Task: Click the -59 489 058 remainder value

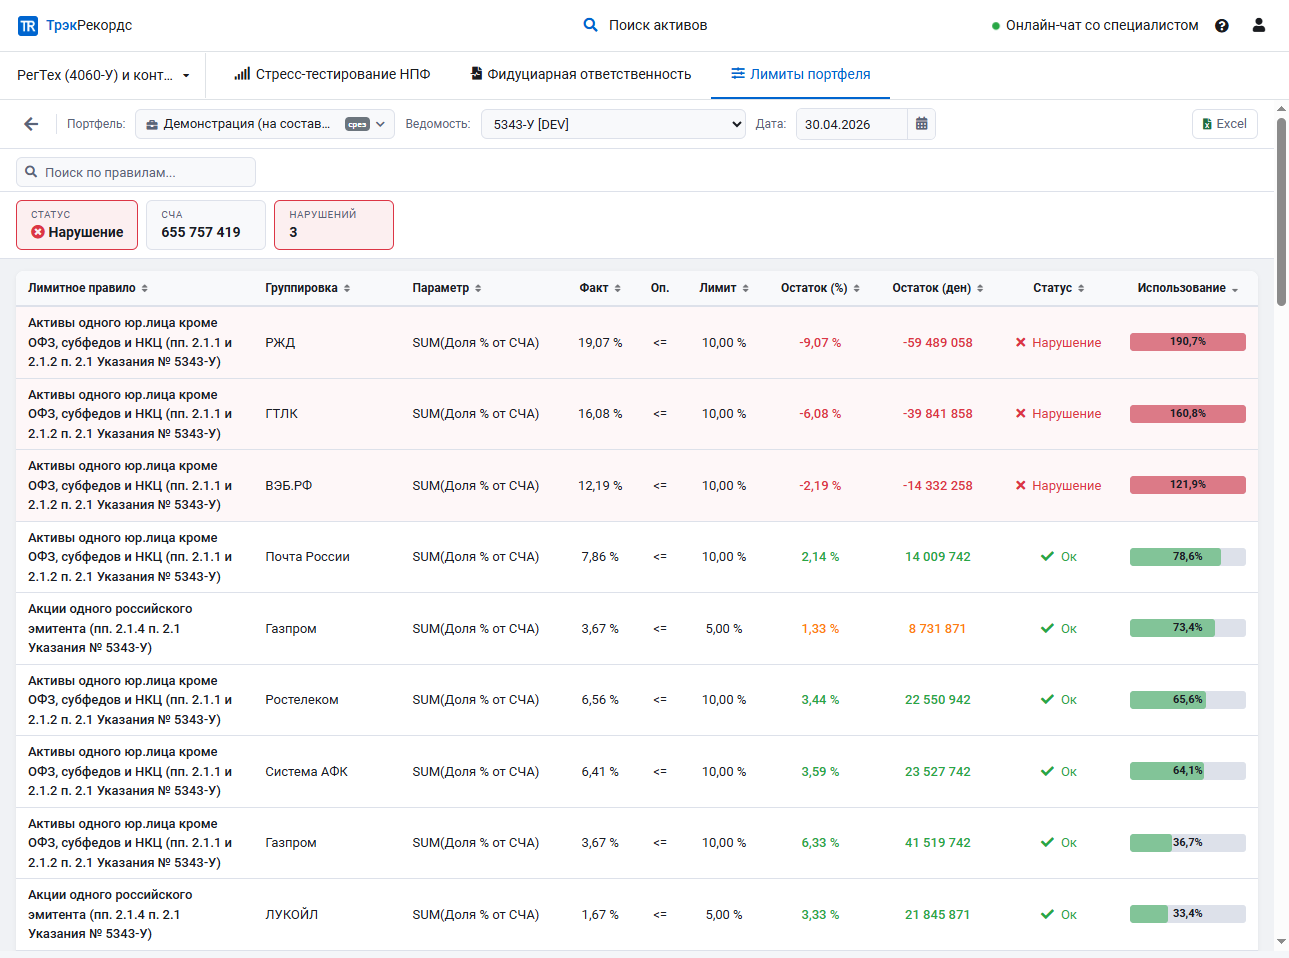Action: [938, 342]
